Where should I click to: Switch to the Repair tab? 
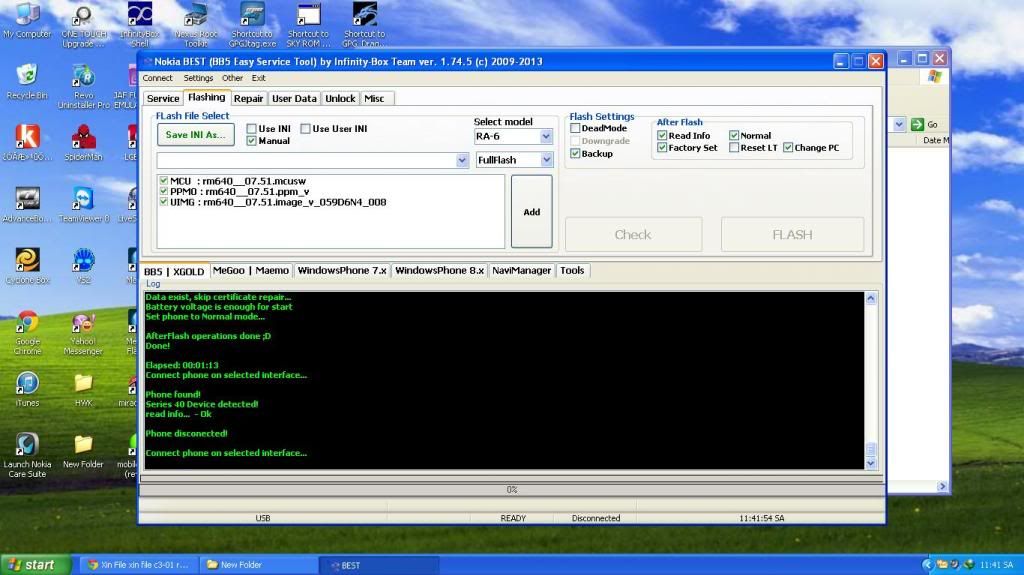[x=248, y=99]
